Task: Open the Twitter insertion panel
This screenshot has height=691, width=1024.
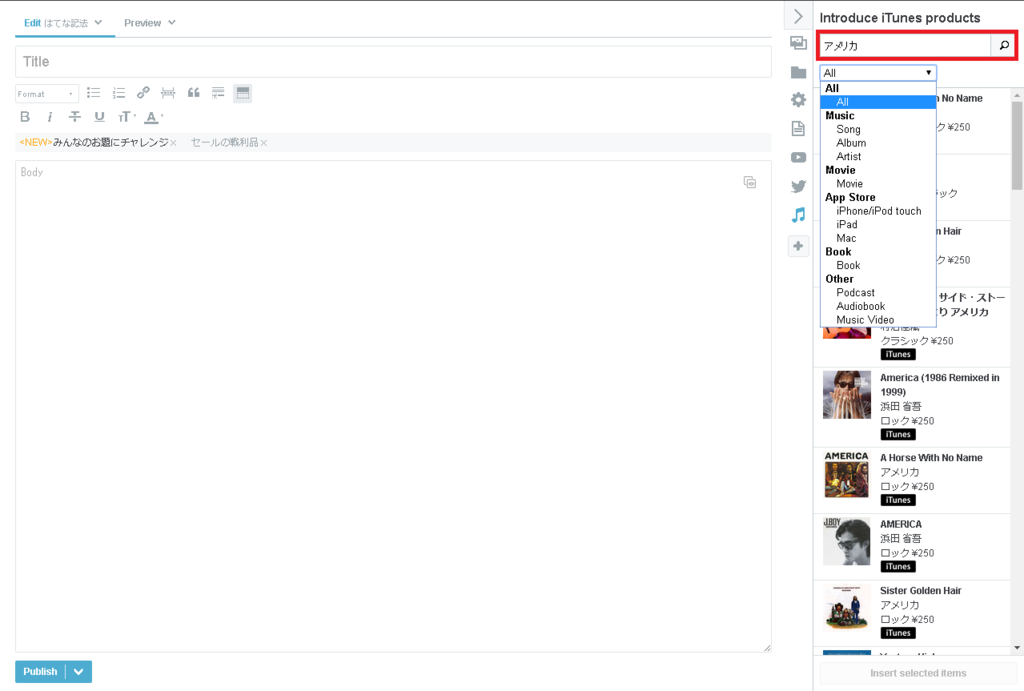Action: pos(798,186)
